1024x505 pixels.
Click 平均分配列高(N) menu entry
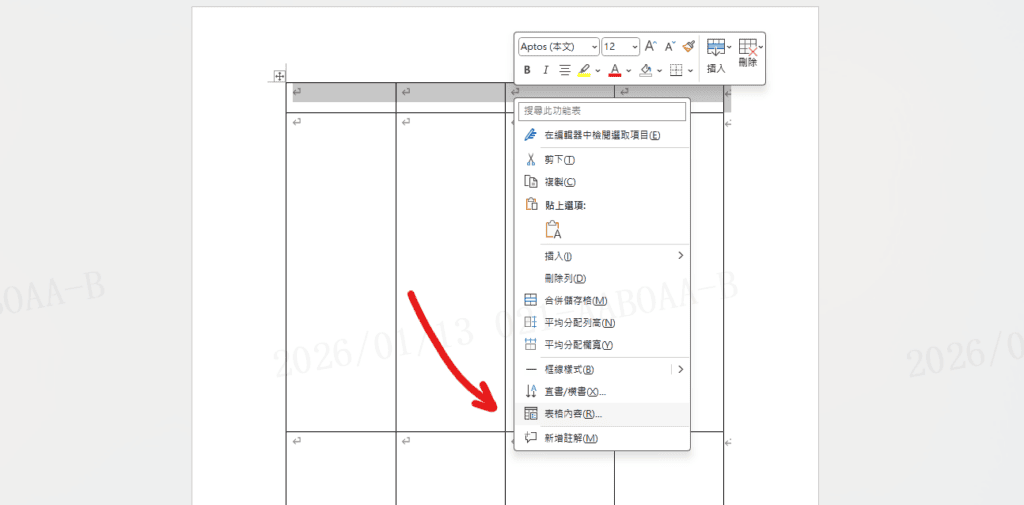click(x=579, y=322)
